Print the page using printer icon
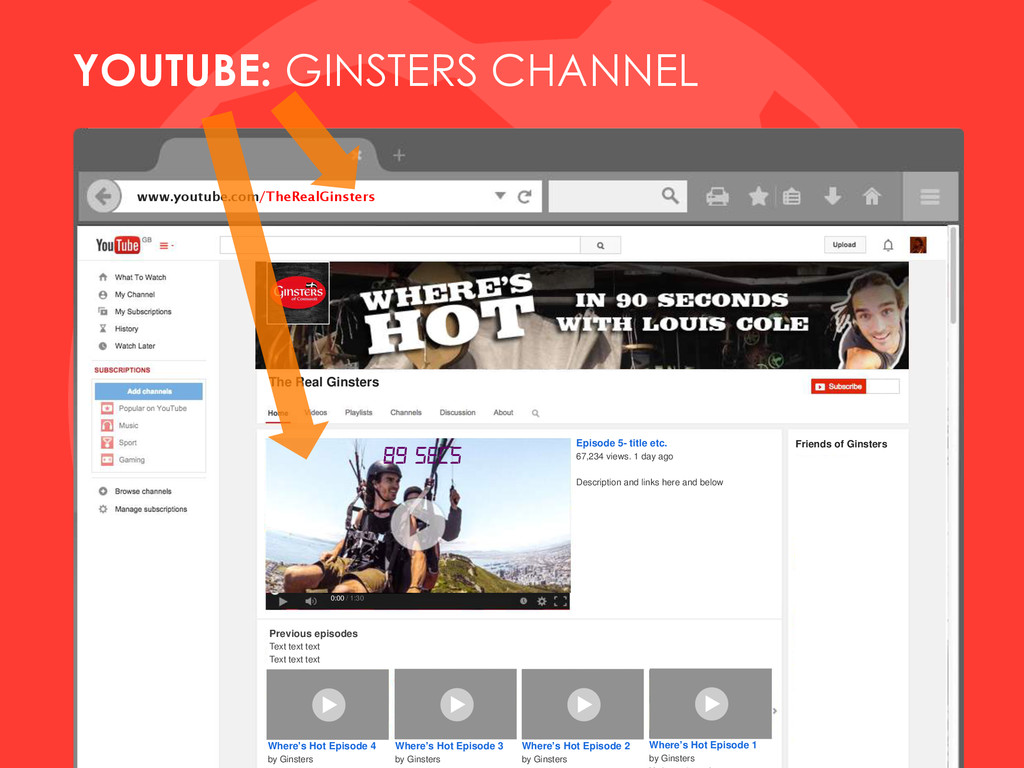The image size is (1024, 768). (x=717, y=197)
